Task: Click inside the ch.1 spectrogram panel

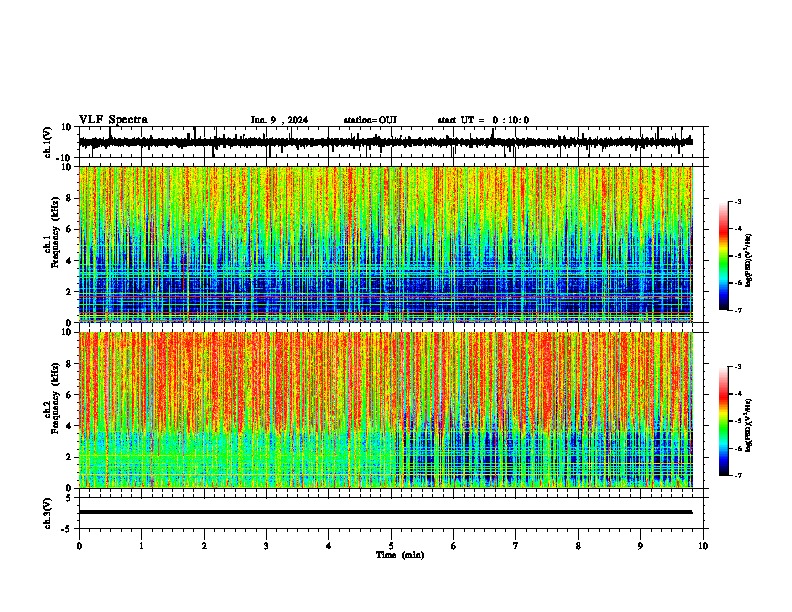Action: 391,244
